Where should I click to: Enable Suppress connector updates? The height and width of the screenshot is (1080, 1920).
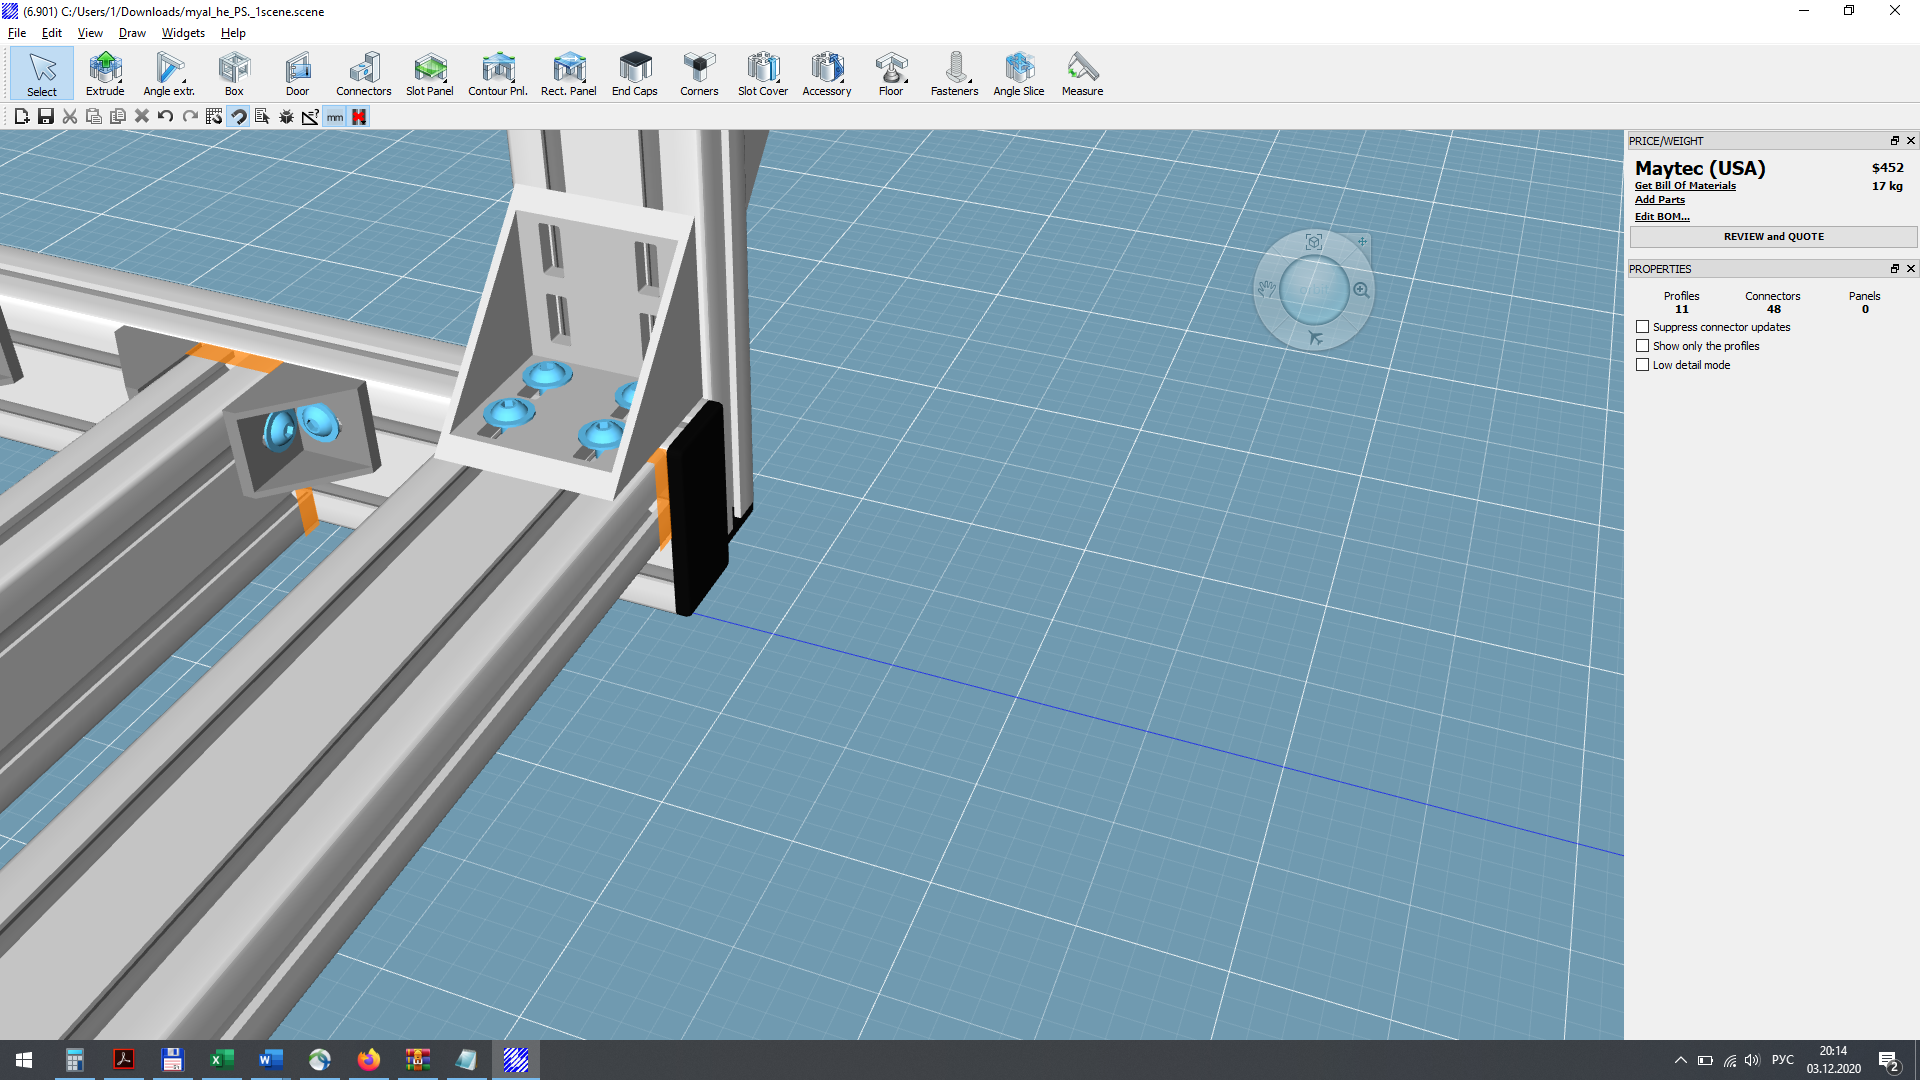pyautogui.click(x=1642, y=327)
